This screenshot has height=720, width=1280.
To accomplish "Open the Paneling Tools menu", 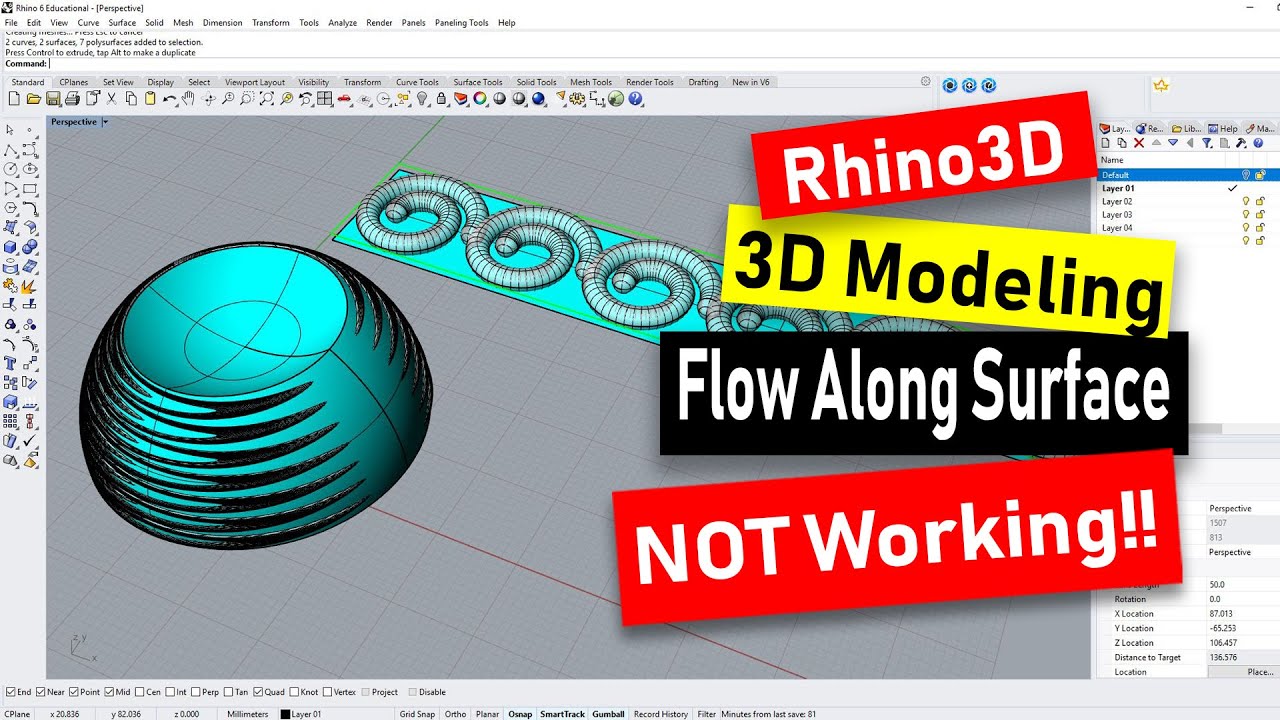I will coord(462,22).
